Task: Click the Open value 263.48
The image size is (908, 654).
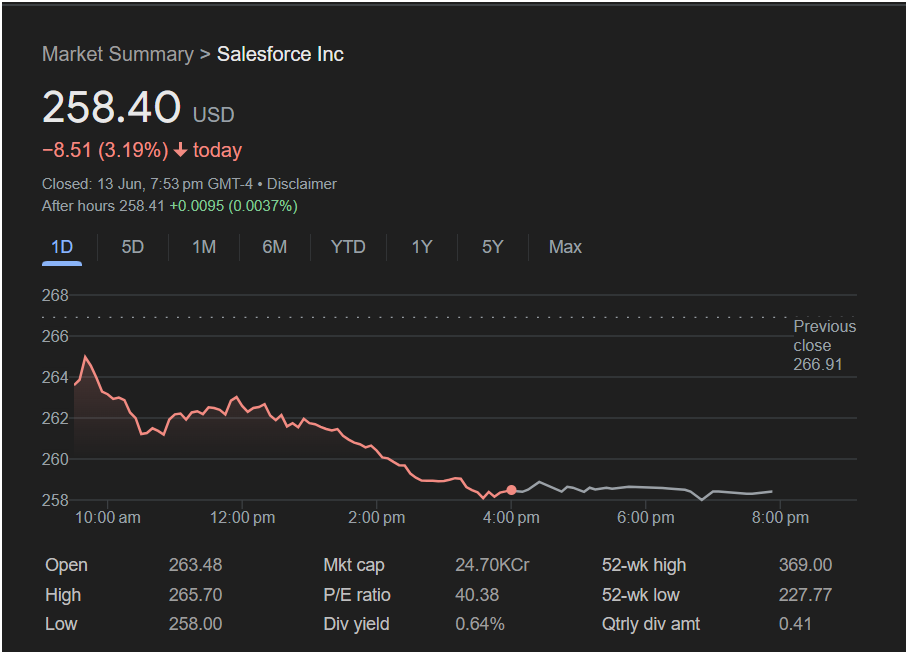Action: 195,565
